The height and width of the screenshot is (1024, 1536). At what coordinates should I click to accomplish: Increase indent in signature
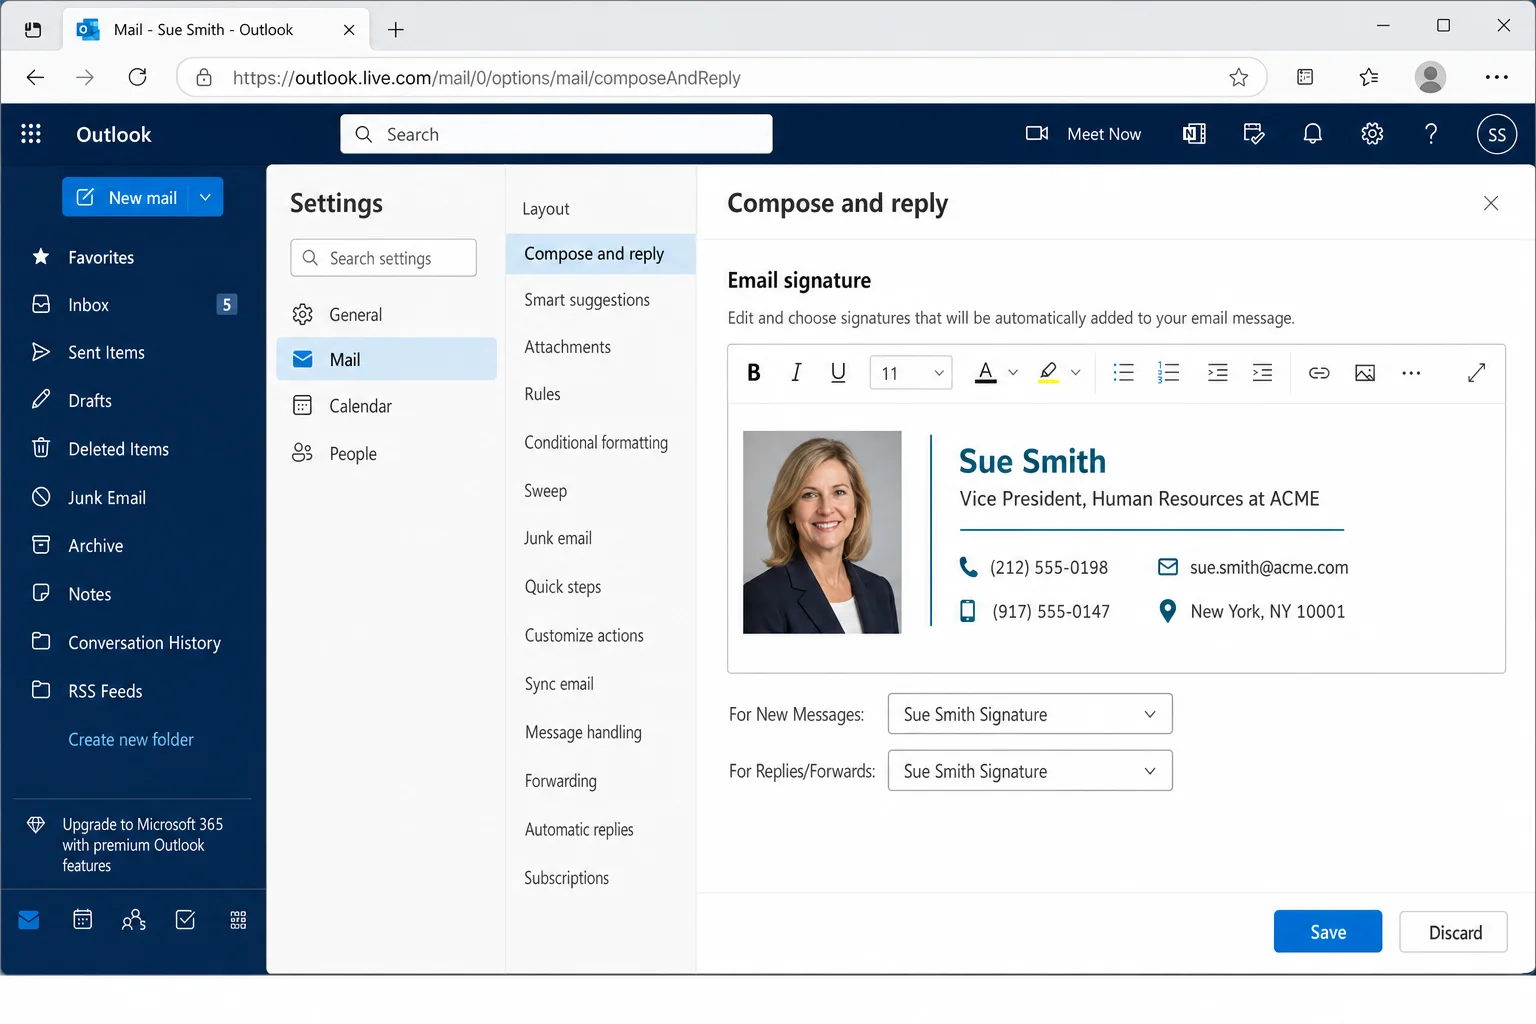click(x=1262, y=373)
